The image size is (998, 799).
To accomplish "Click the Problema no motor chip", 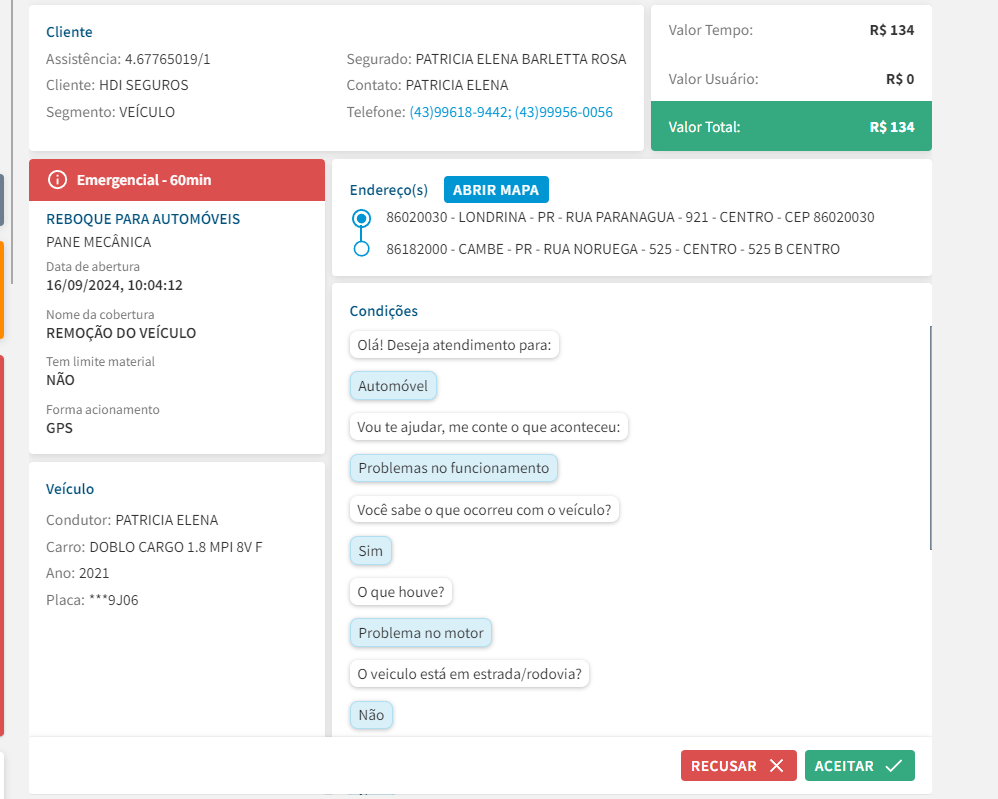I will [420, 633].
